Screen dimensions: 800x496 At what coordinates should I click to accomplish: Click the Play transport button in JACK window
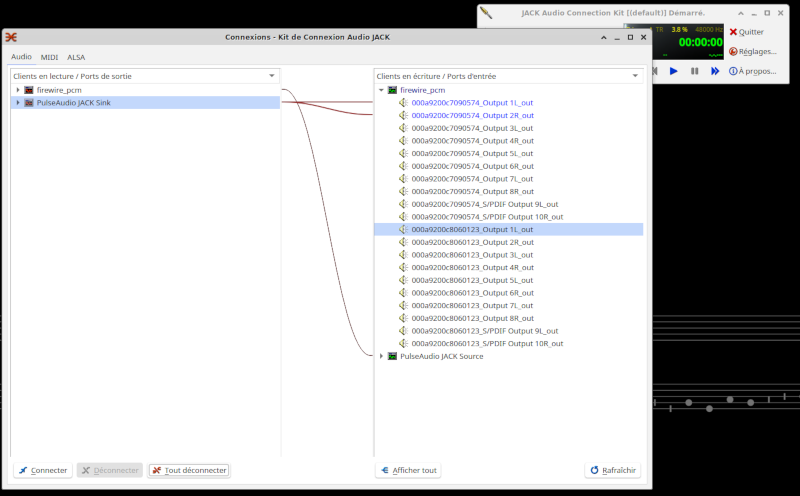(673, 71)
